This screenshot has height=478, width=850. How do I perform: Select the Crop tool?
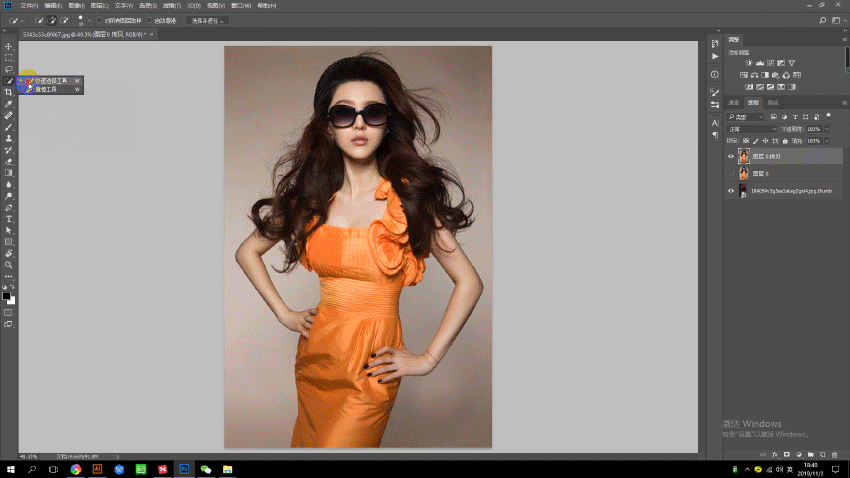click(x=9, y=92)
